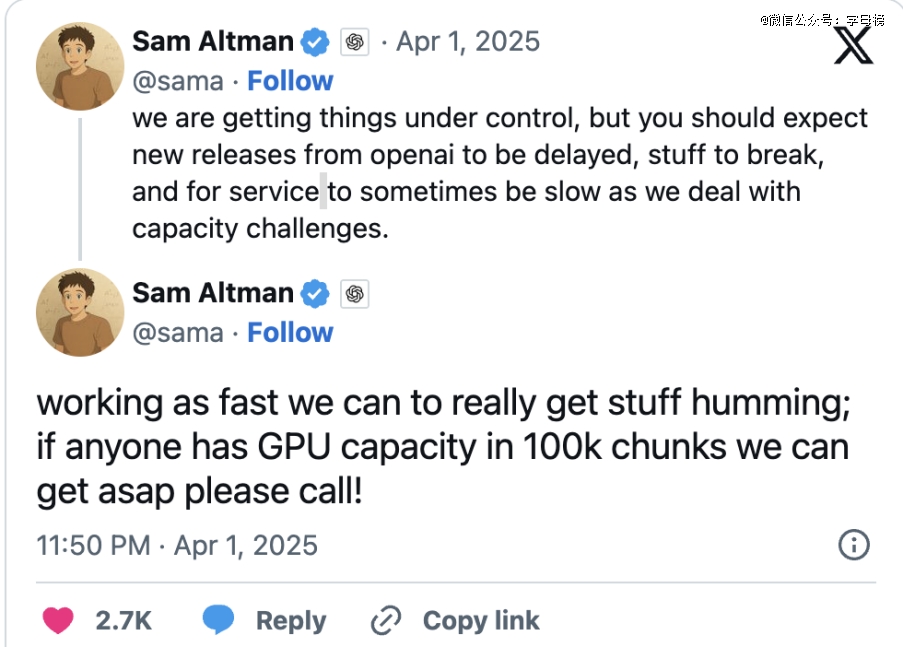Click the chain link copy icon
This screenshot has height=647, width=903.
click(385, 620)
